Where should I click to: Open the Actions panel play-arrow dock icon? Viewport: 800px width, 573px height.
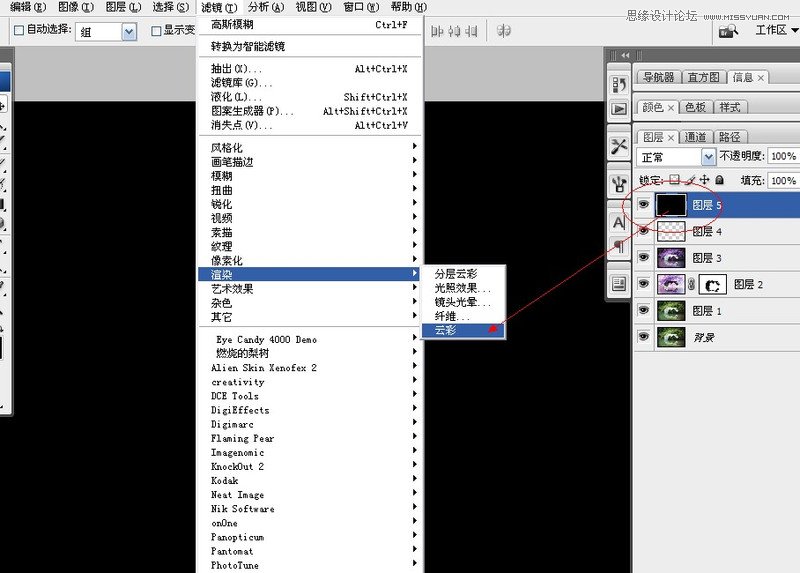coord(619,109)
